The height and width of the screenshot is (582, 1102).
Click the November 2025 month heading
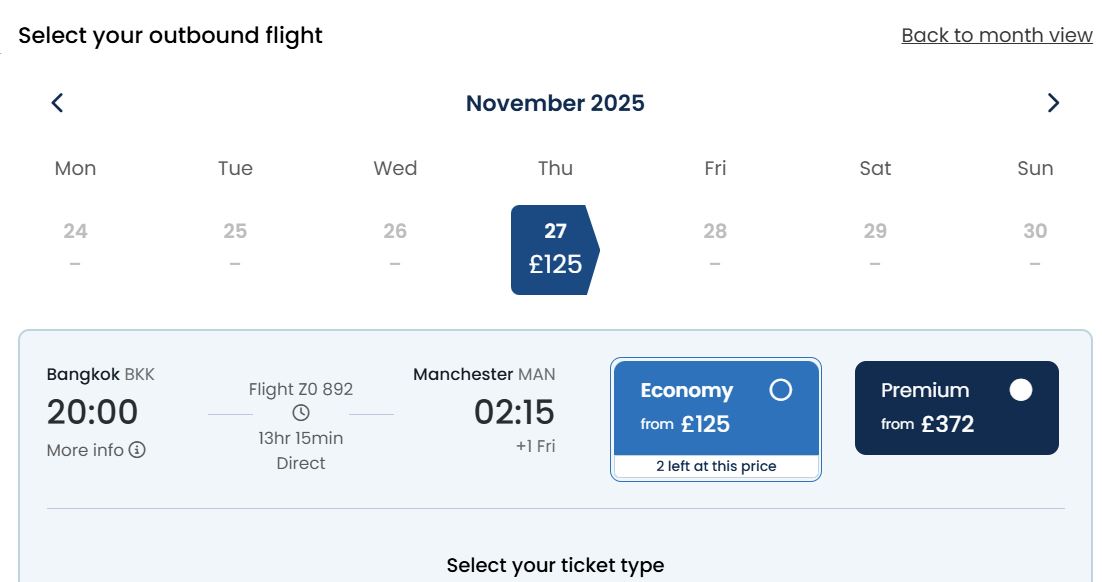(555, 103)
